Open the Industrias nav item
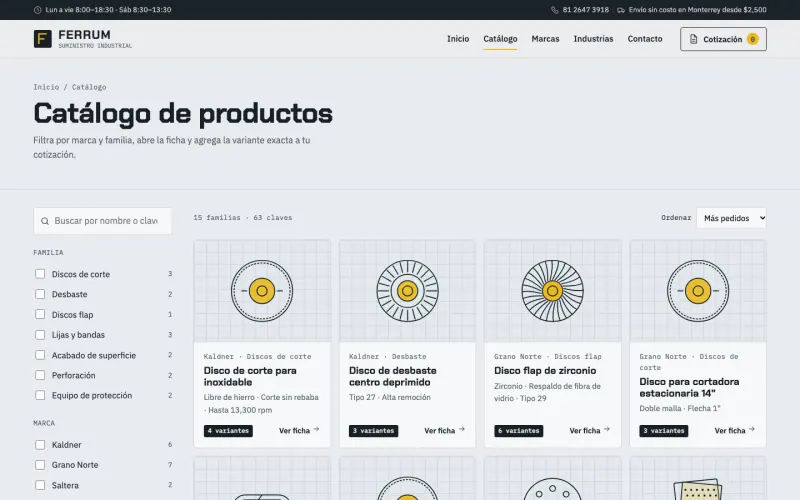This screenshot has height=500, width=800. coord(593,39)
